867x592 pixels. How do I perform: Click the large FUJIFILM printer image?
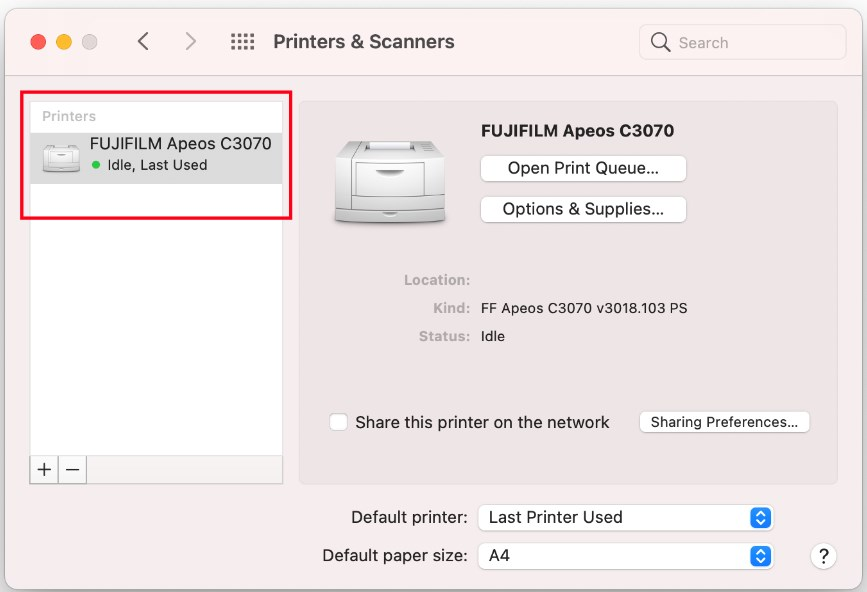tap(390, 182)
